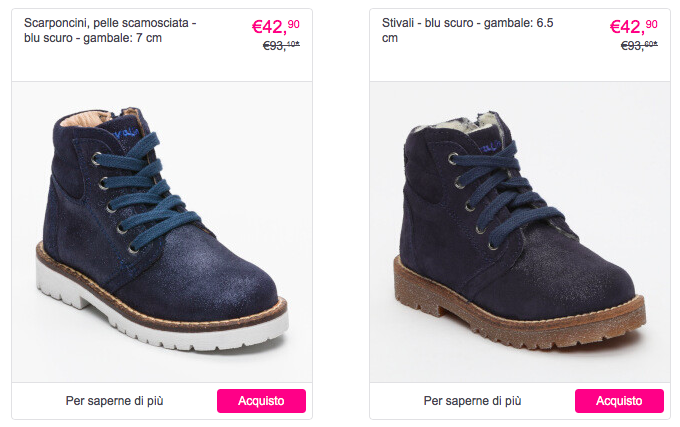This screenshot has height=427, width=680.
Task: Click the white-soled boot product photo
Action: pyautogui.click(x=162, y=230)
